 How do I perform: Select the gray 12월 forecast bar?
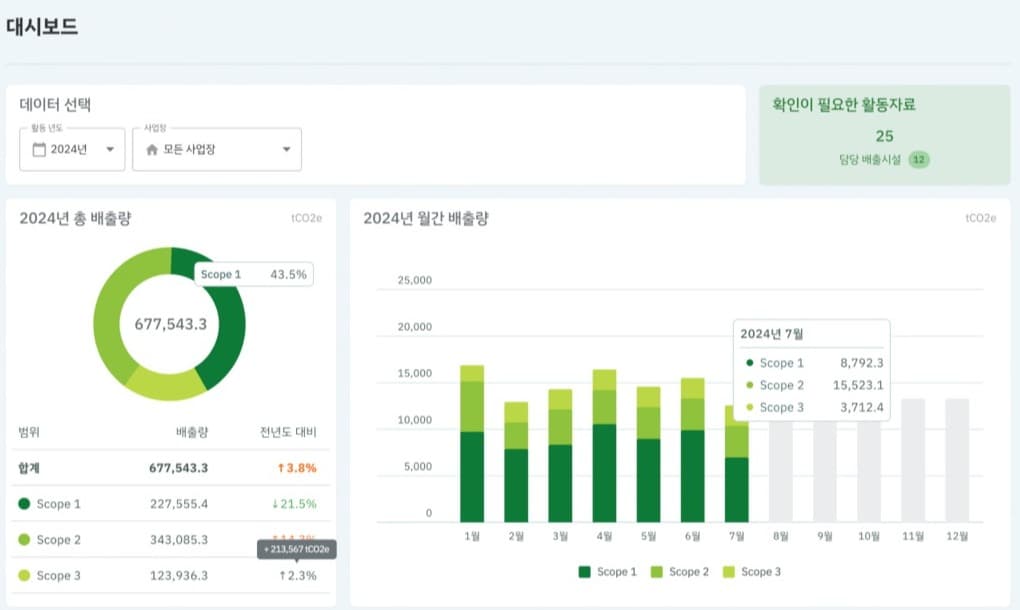[x=957, y=460]
